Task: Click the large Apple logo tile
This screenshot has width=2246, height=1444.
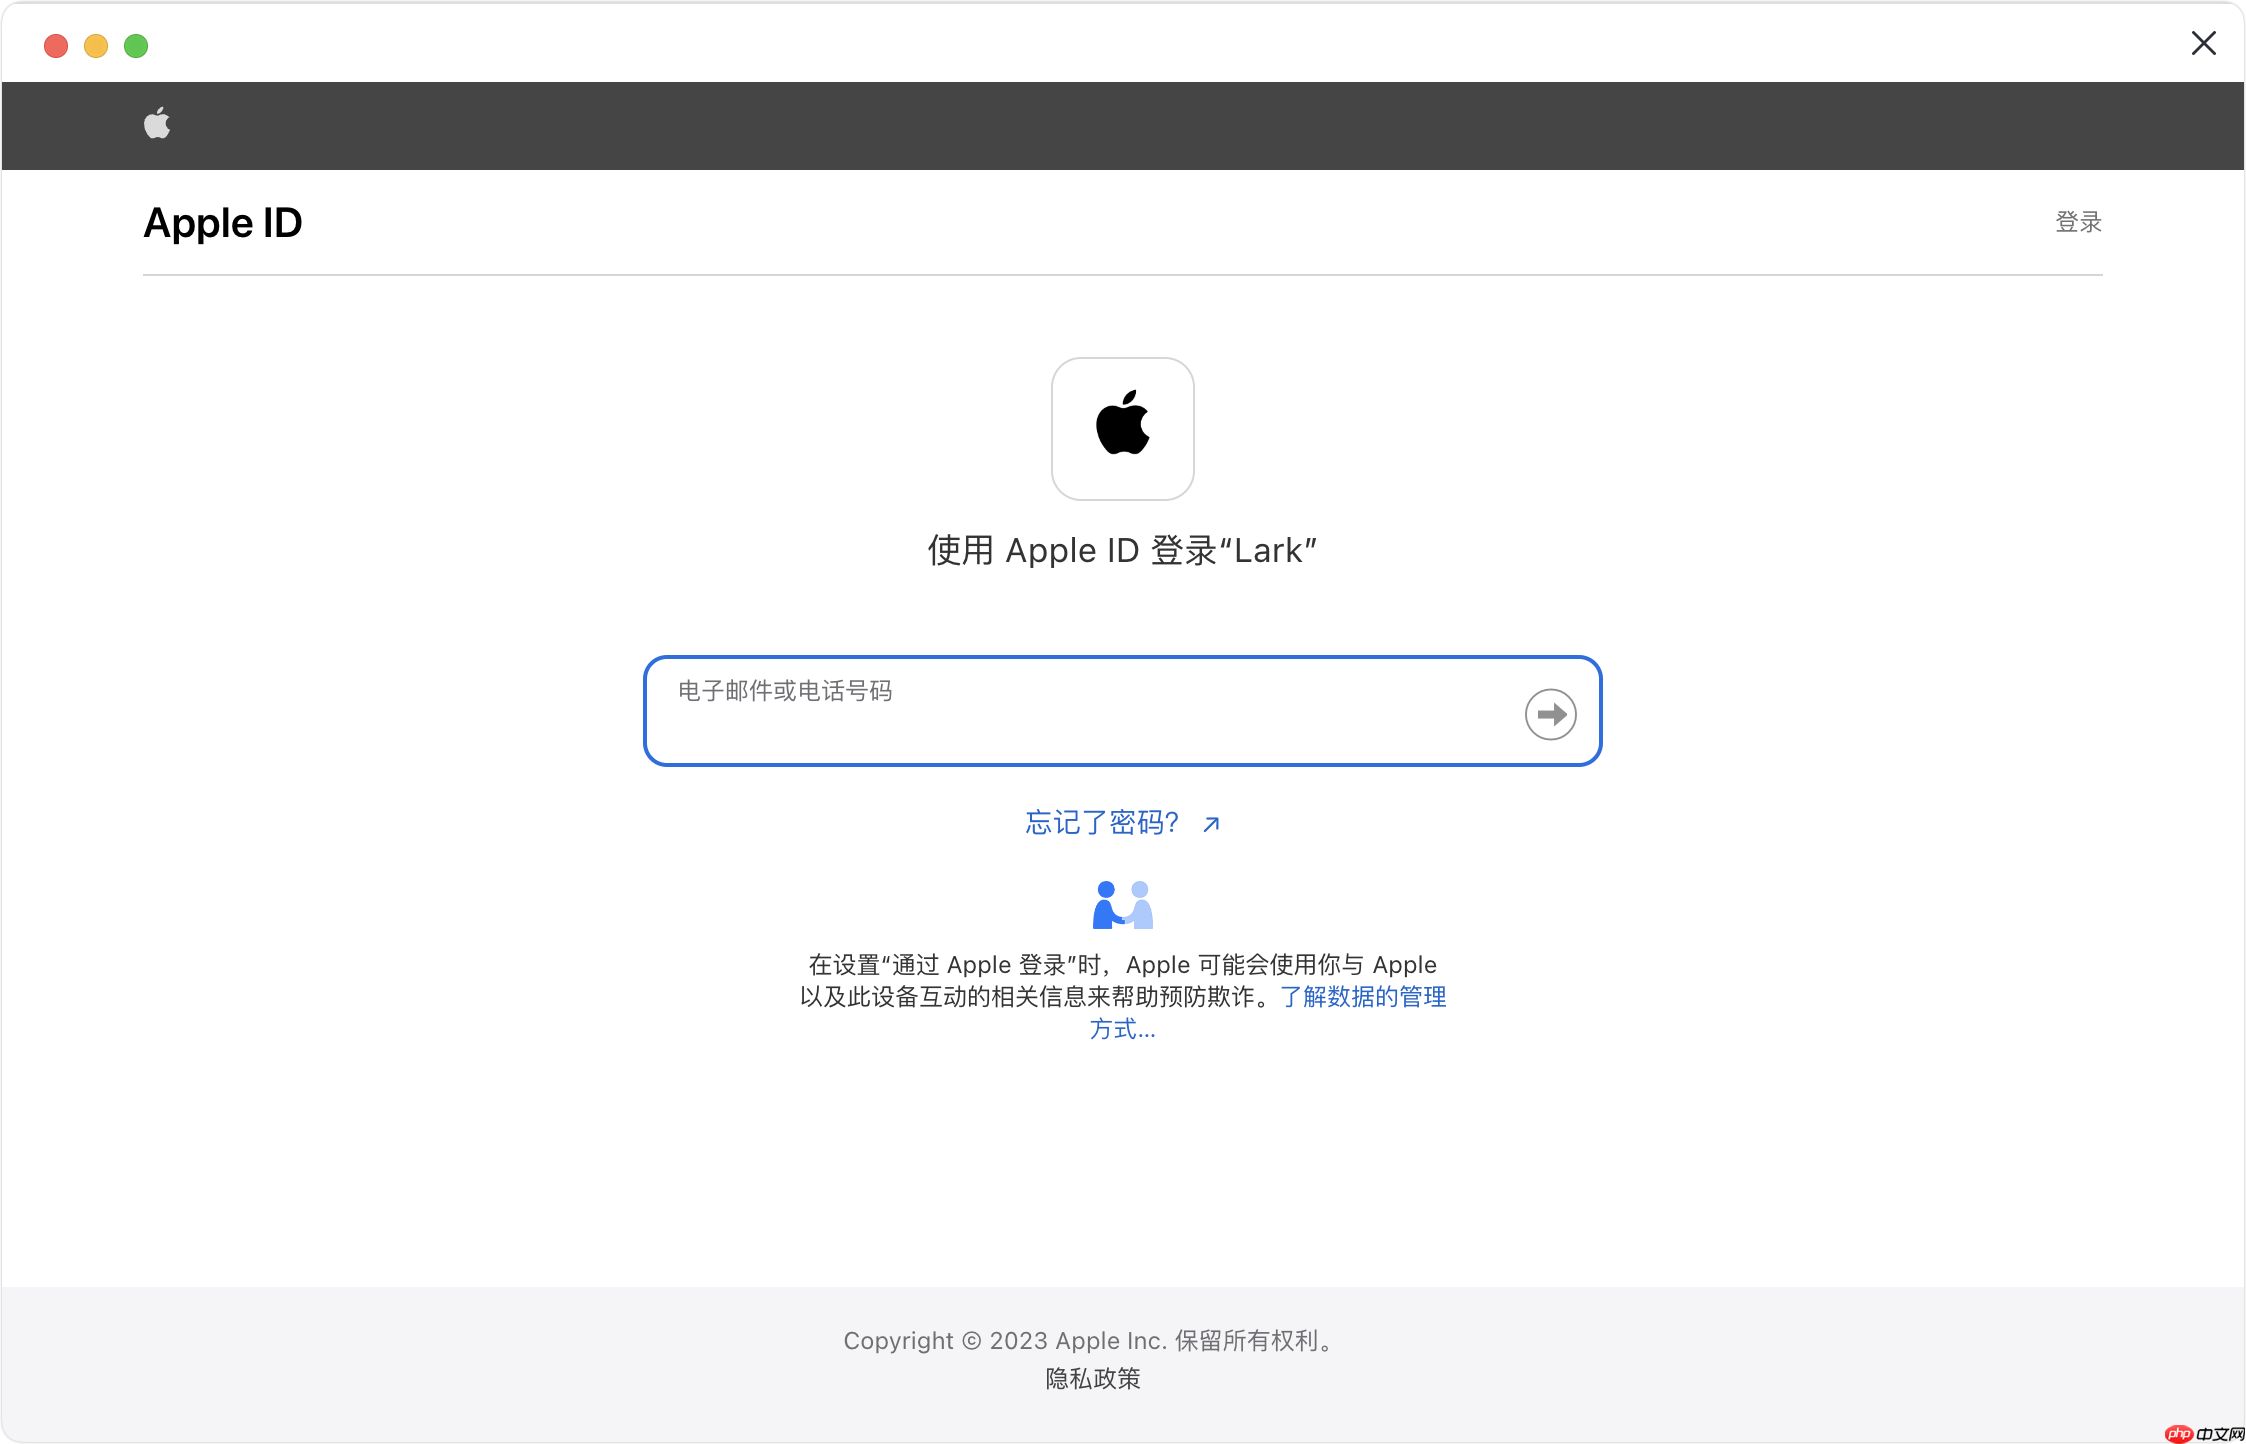Action: point(1122,429)
